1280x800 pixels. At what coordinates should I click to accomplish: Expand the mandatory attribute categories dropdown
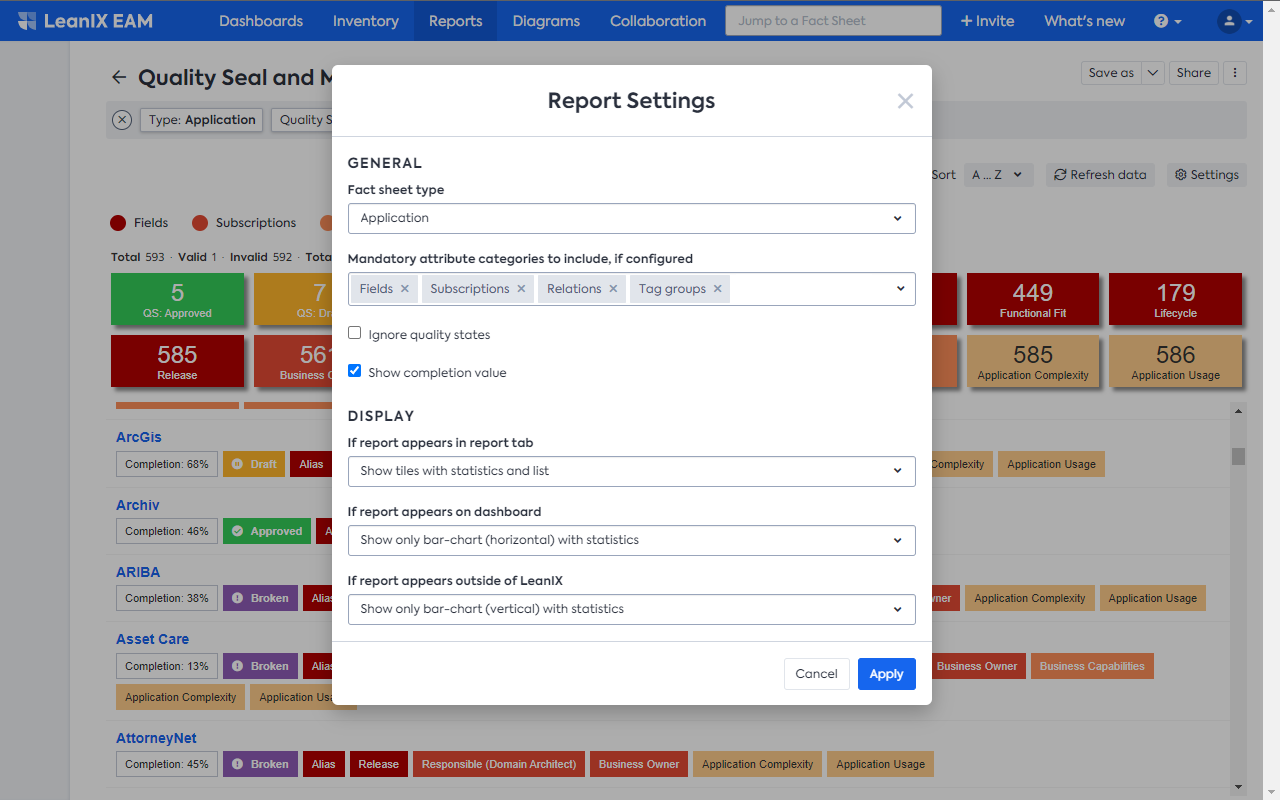pyautogui.click(x=900, y=289)
